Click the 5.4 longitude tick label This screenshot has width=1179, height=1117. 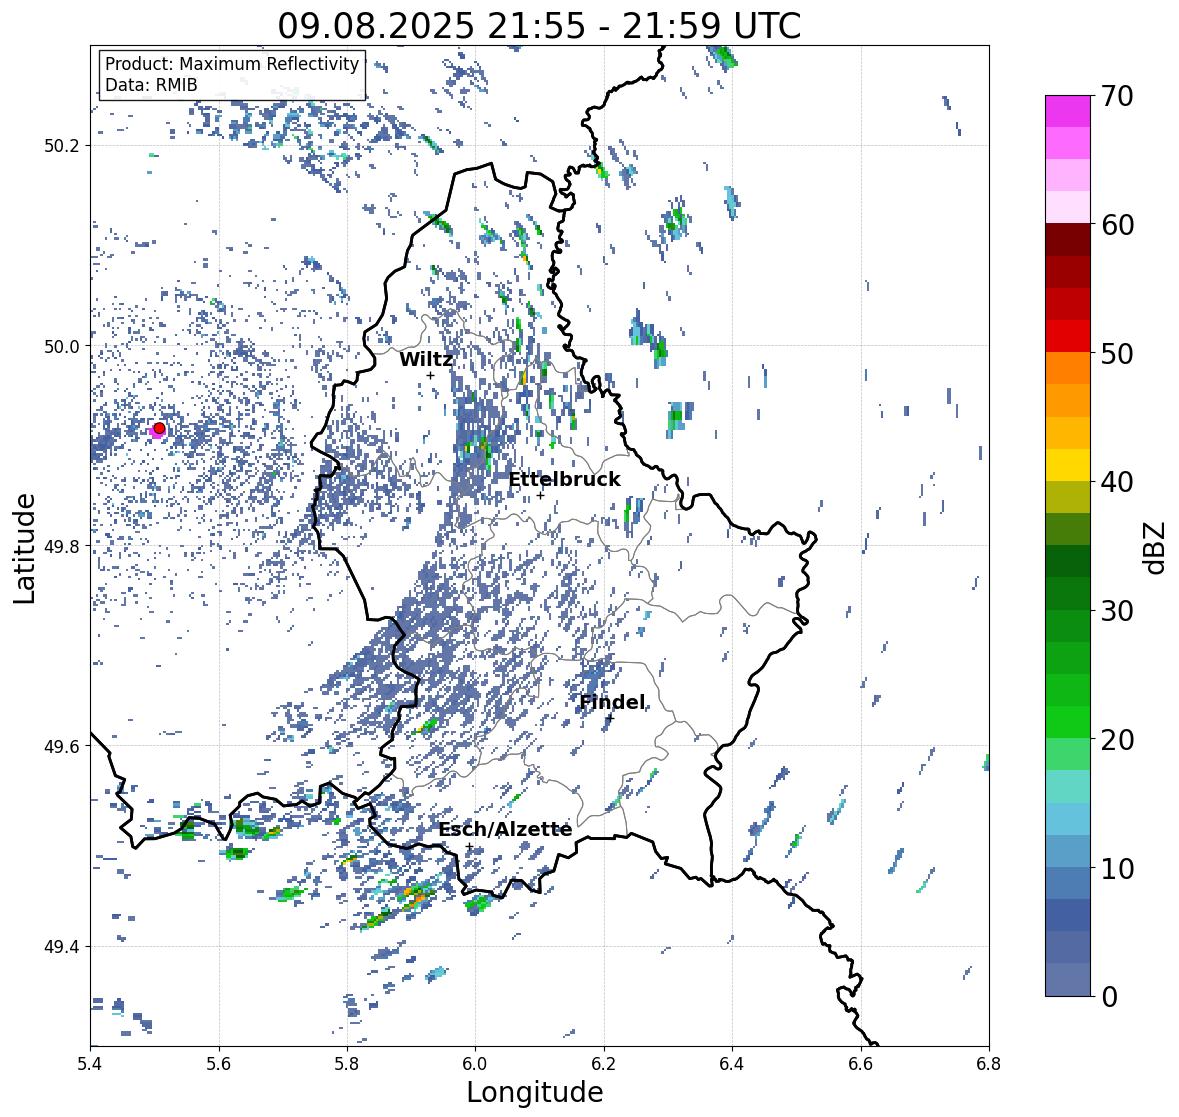point(90,1064)
